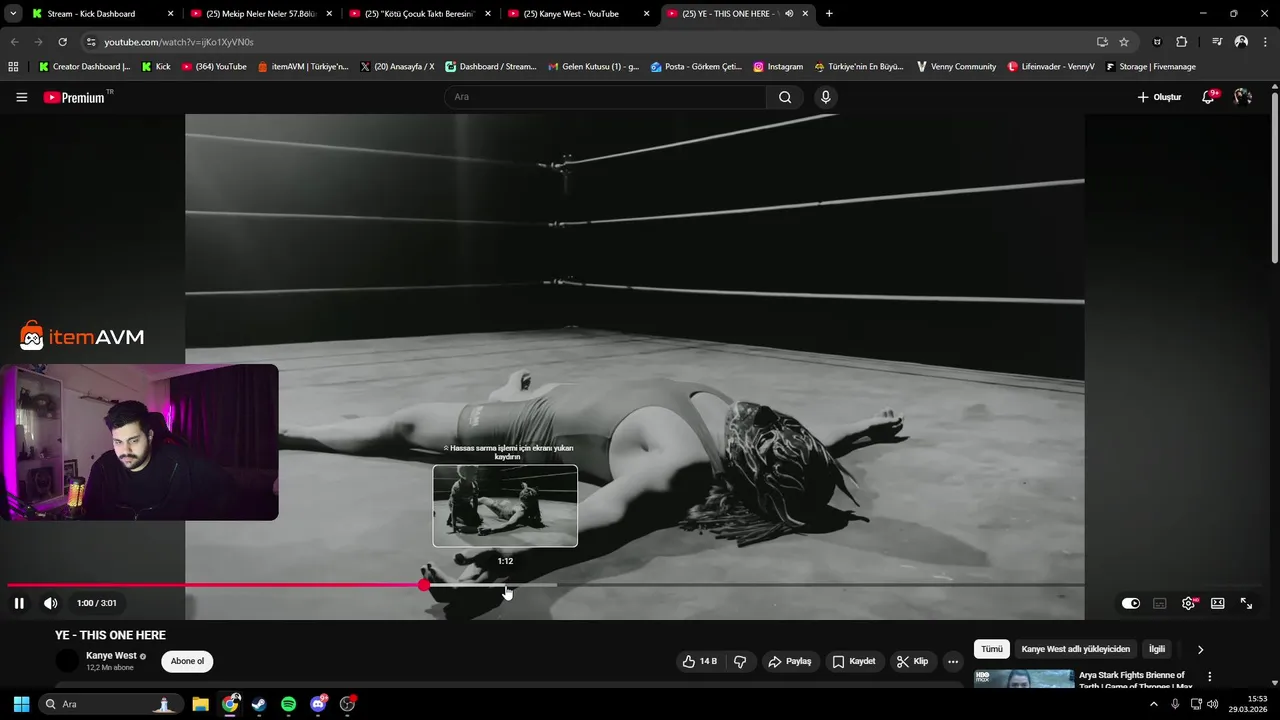Image resolution: width=1280 pixels, height=720 pixels.
Task: Run a search with the magnifier button
Action: click(785, 97)
